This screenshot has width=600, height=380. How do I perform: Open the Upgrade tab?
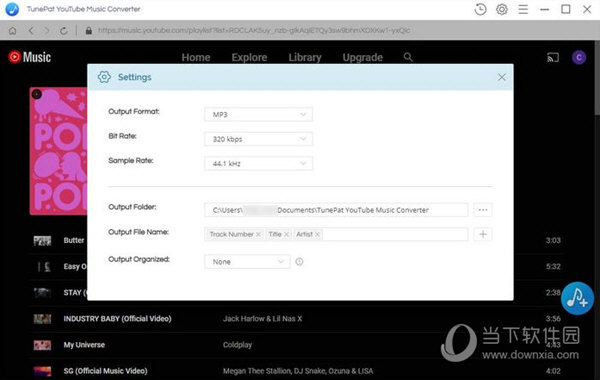[x=362, y=57]
